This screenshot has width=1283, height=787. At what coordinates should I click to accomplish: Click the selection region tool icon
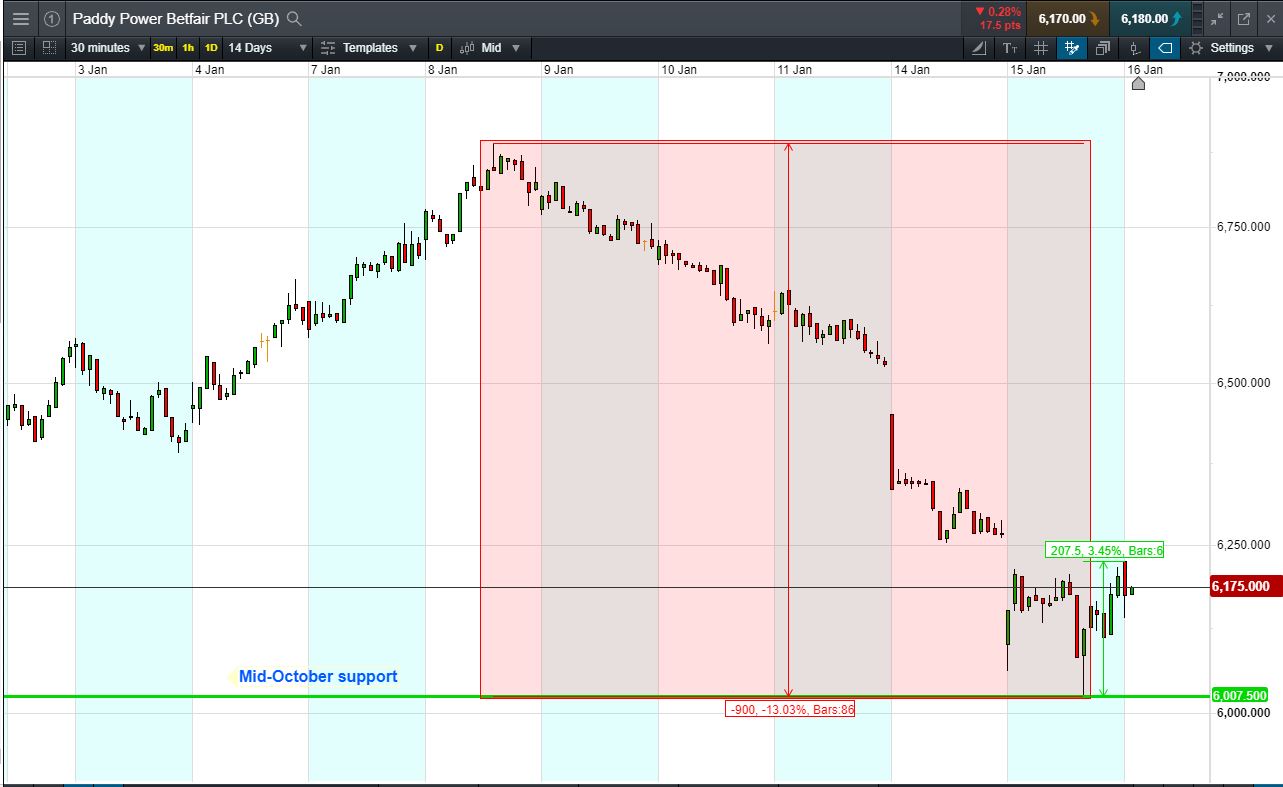click(x=49, y=48)
